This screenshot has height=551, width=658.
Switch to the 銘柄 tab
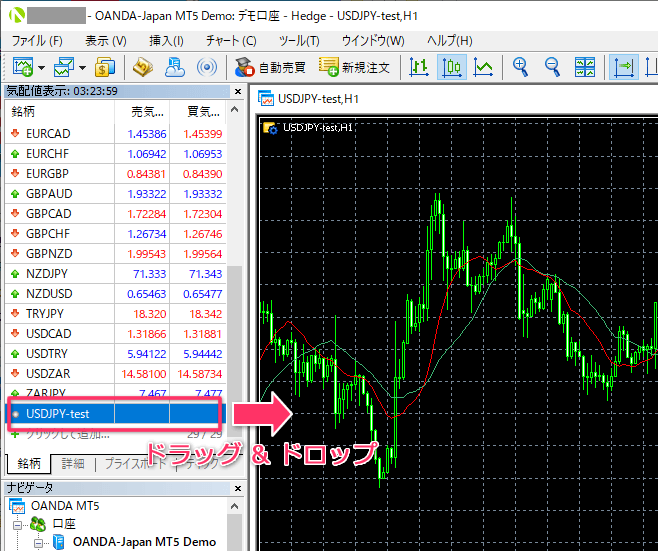(29, 463)
